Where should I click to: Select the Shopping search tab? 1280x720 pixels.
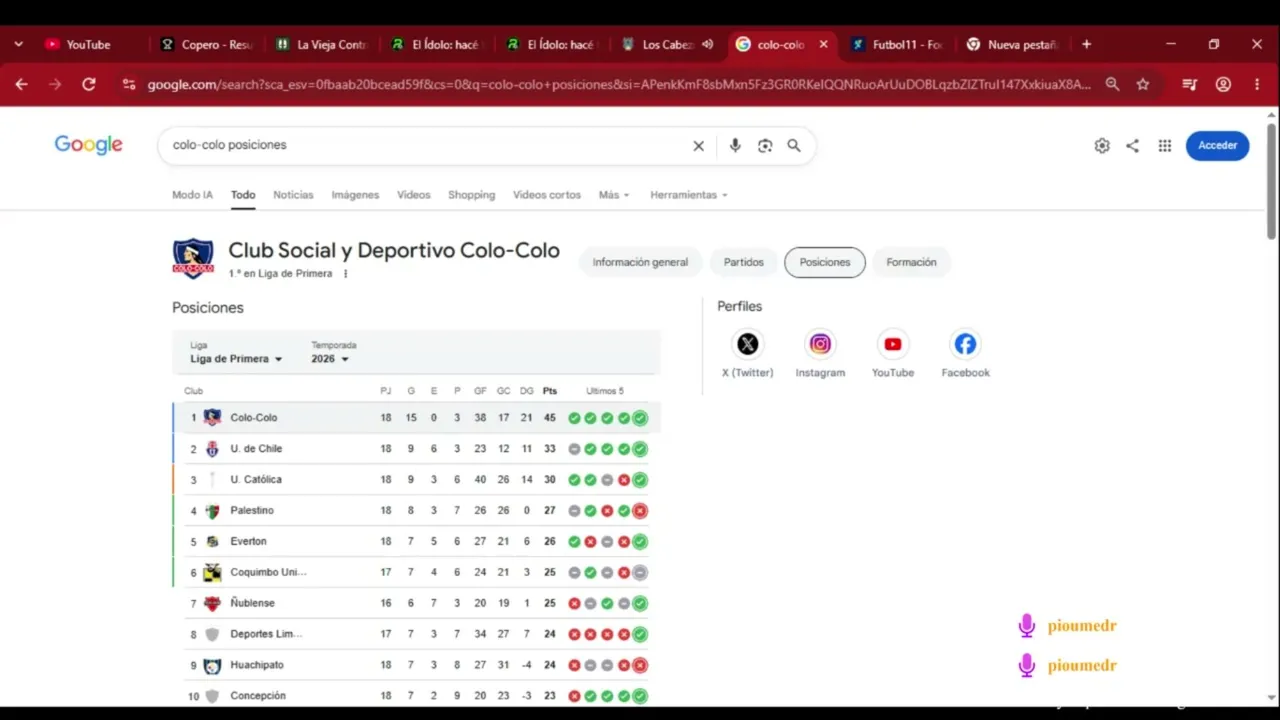471,195
